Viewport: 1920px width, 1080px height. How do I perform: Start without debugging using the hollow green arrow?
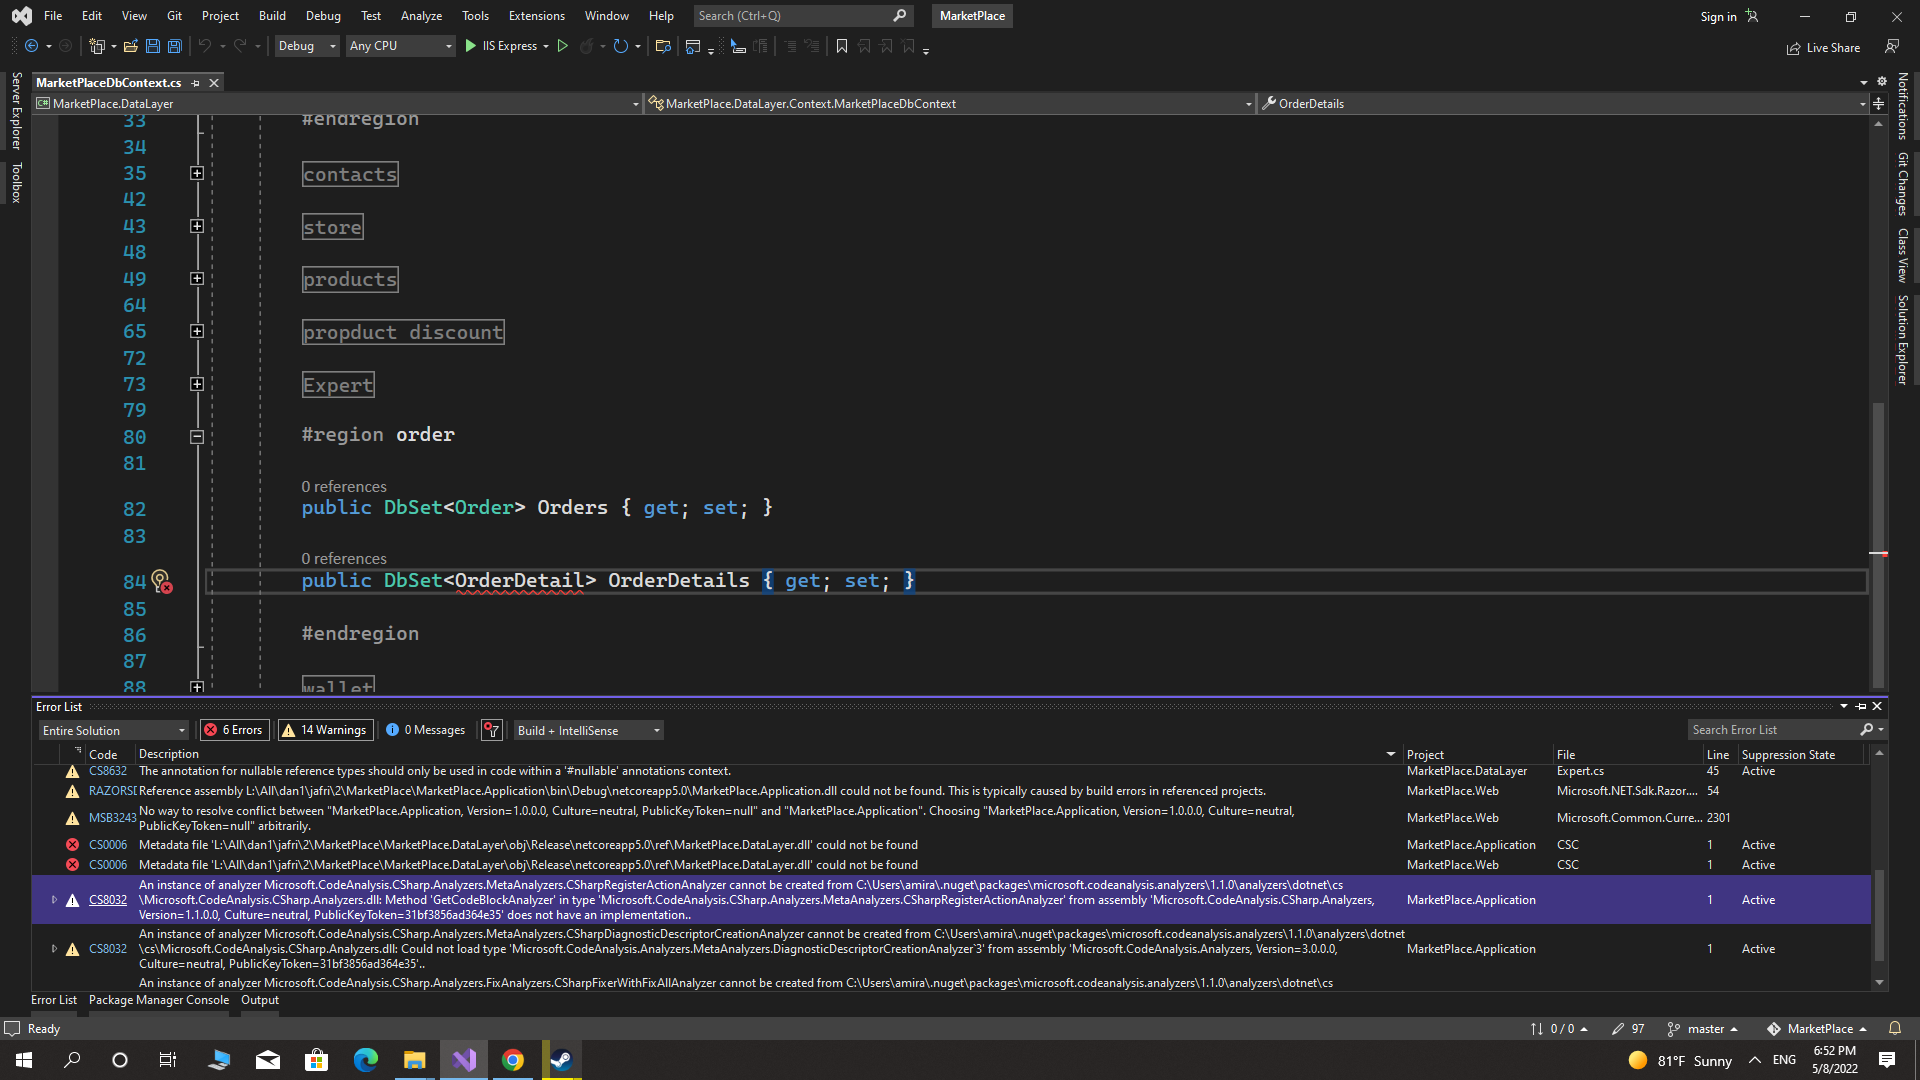click(563, 46)
